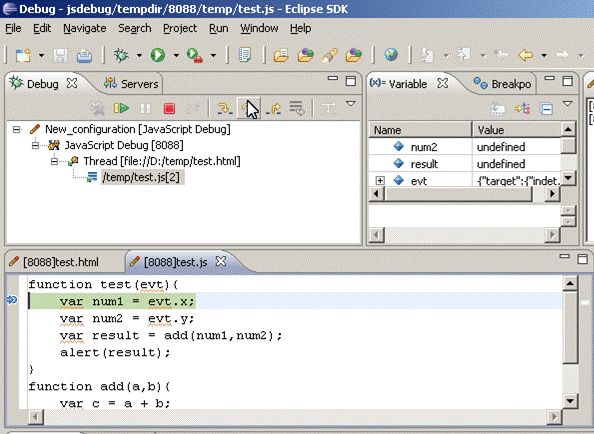The image size is (594, 434).
Task: Expand the evt variable node
Action: point(380,181)
